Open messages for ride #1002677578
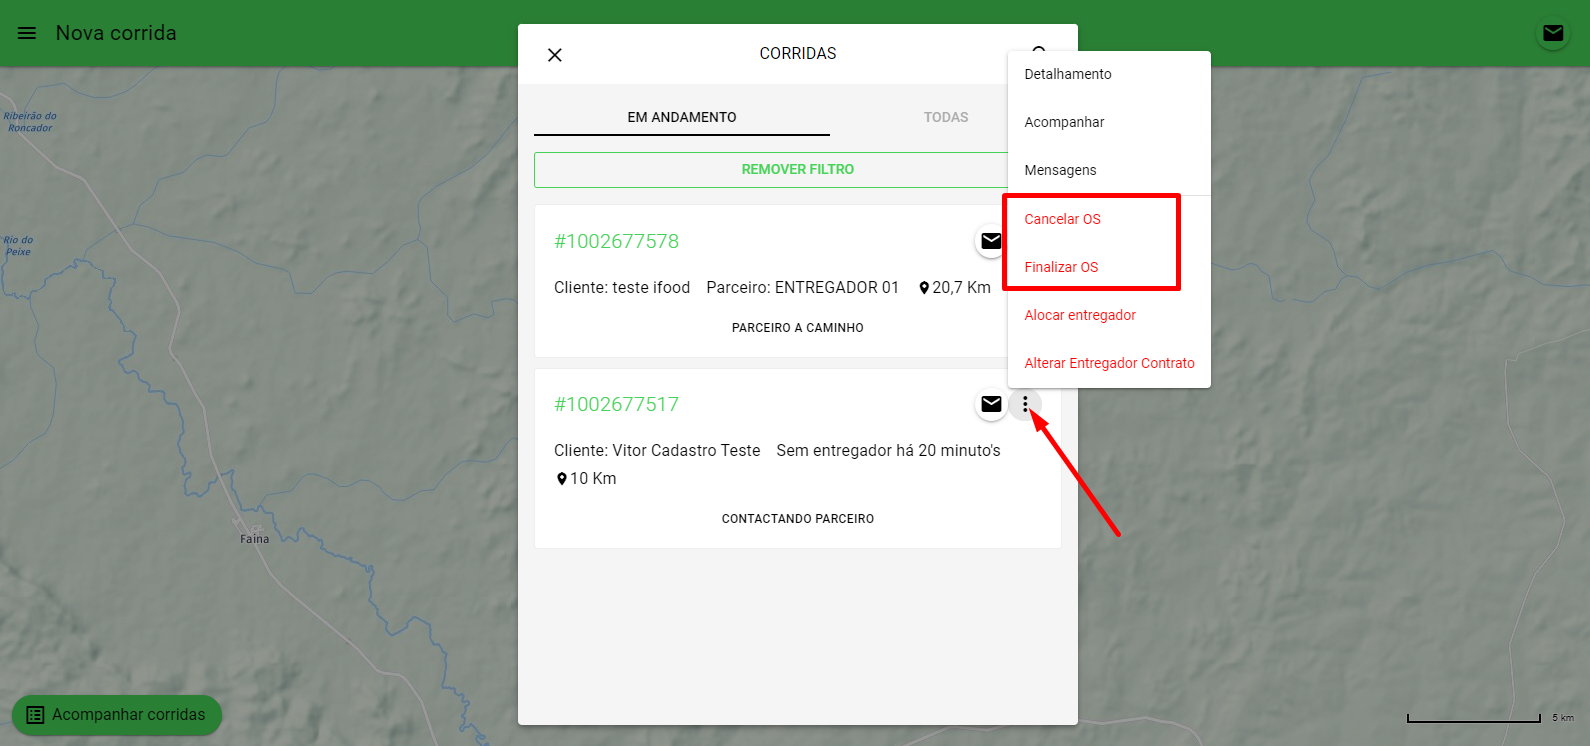This screenshot has width=1590, height=746. pos(991,241)
